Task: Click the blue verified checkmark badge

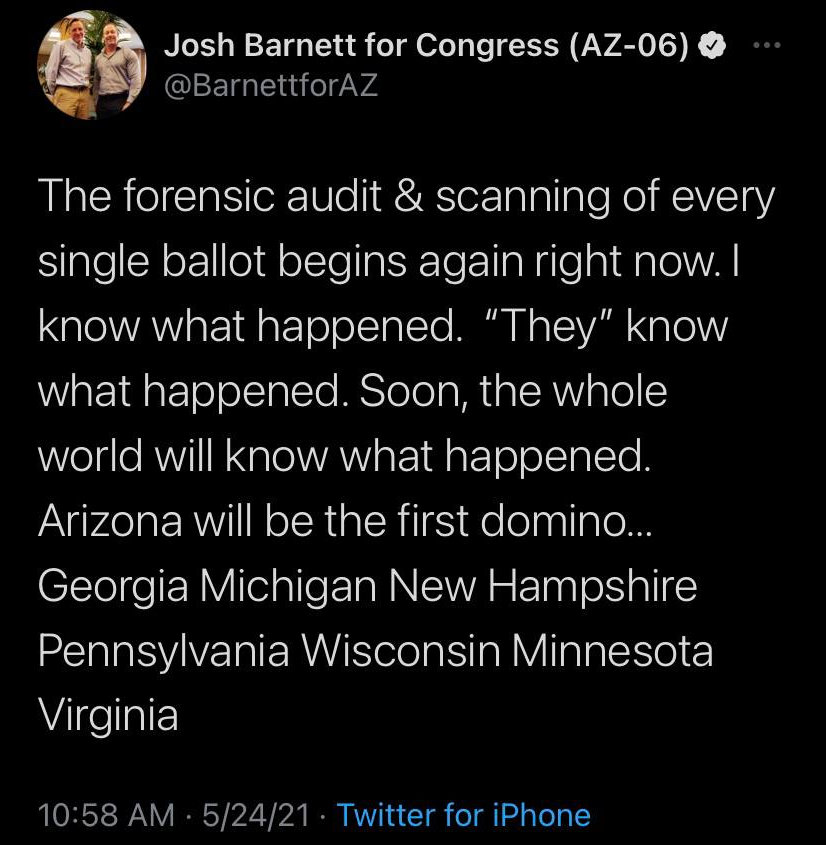Action: click(x=712, y=46)
